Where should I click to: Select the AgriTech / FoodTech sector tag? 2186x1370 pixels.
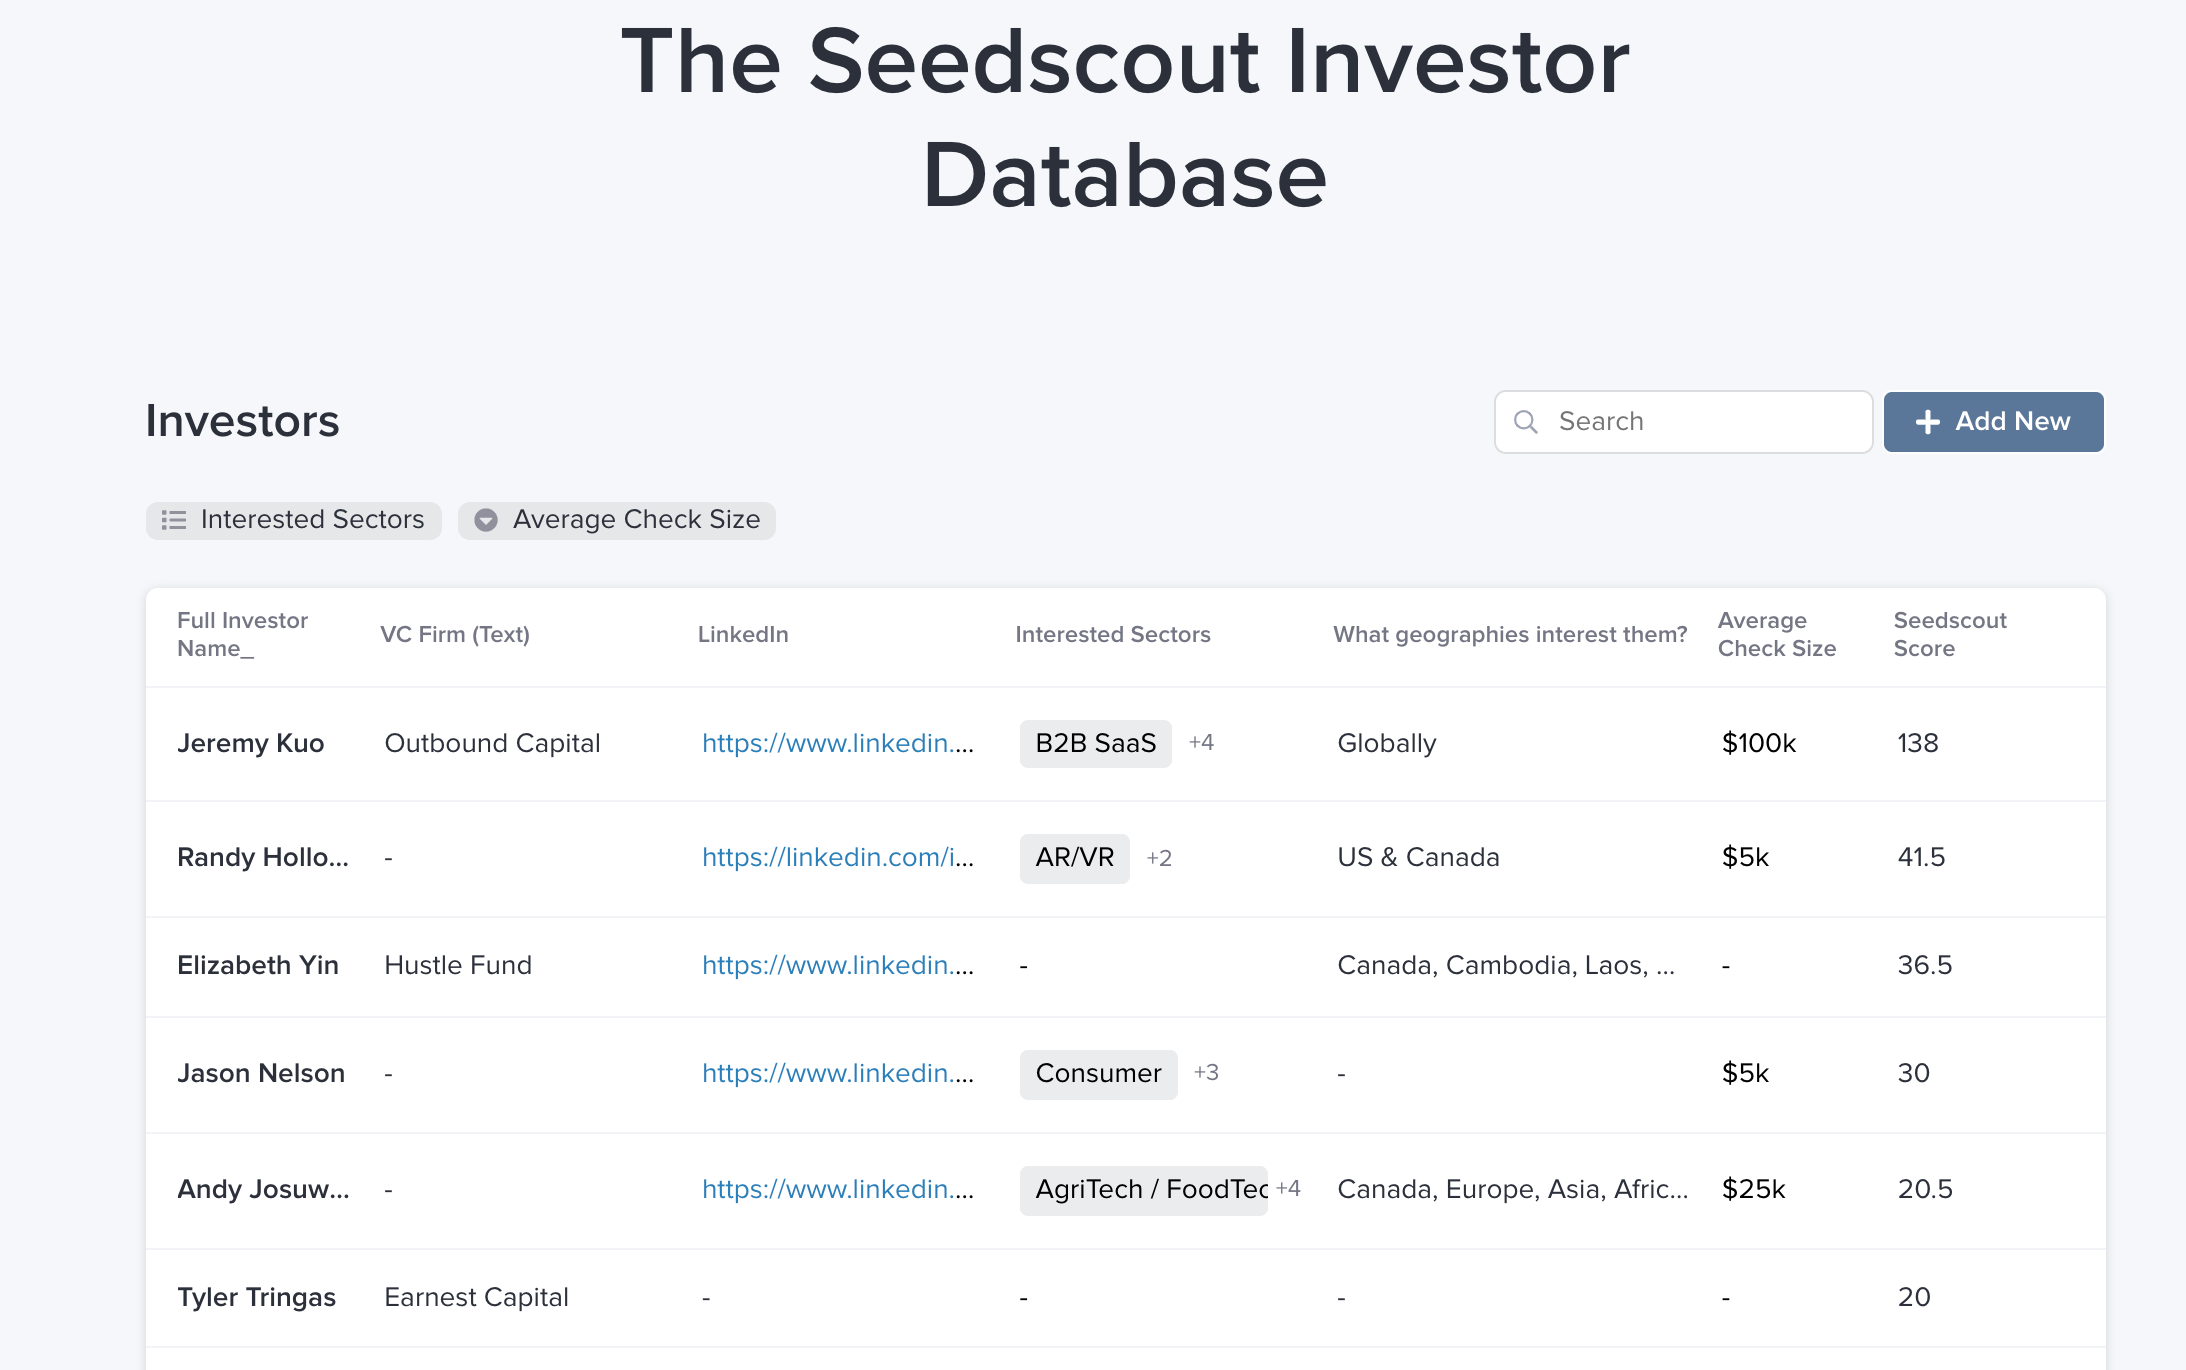1143,1190
